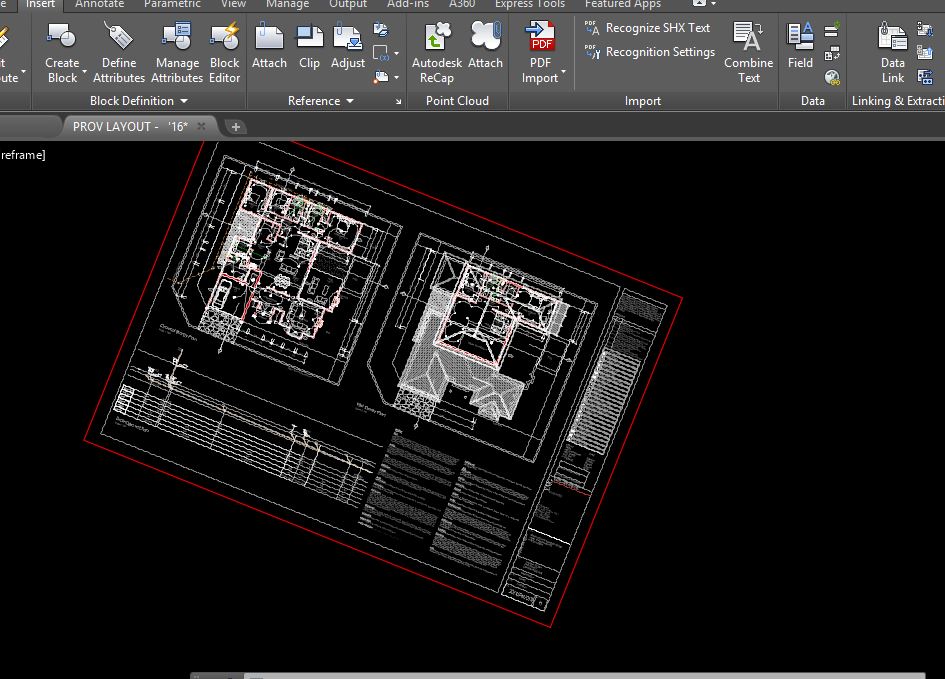This screenshot has width=945, height=679.
Task: Open Autodesk ReCap from the ribbon
Action: 436,38
